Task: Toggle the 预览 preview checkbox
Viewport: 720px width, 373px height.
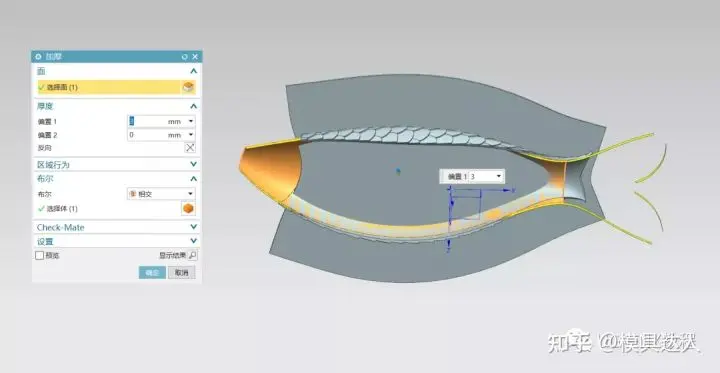Action: pos(40,255)
